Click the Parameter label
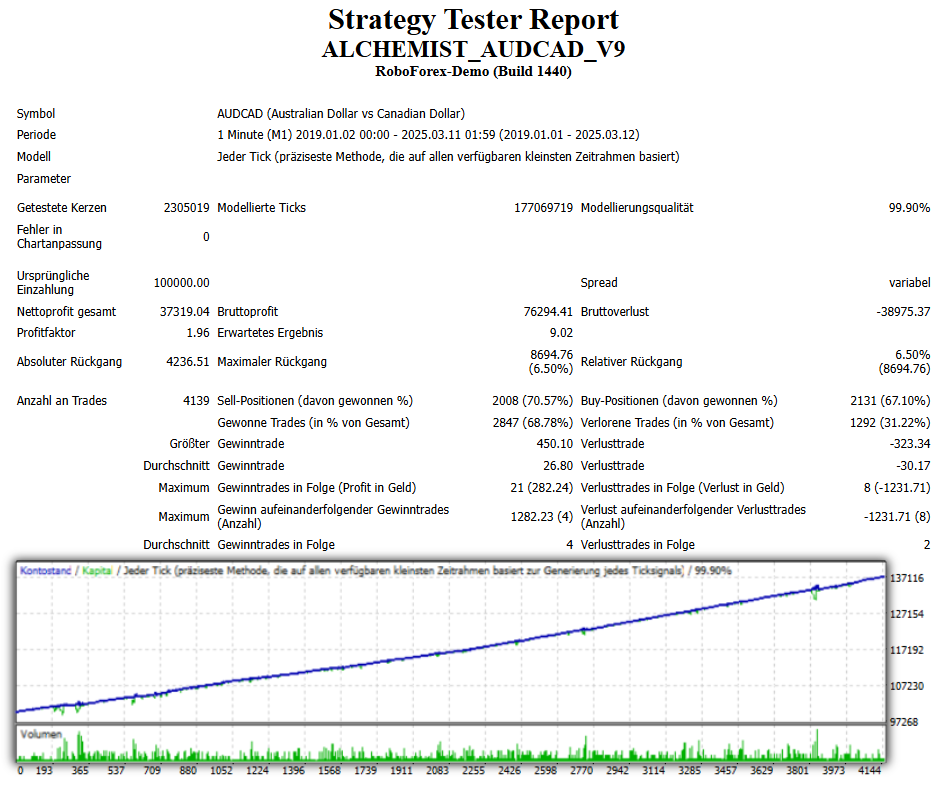Image resolution: width=938 pixels, height=786 pixels. 44,179
